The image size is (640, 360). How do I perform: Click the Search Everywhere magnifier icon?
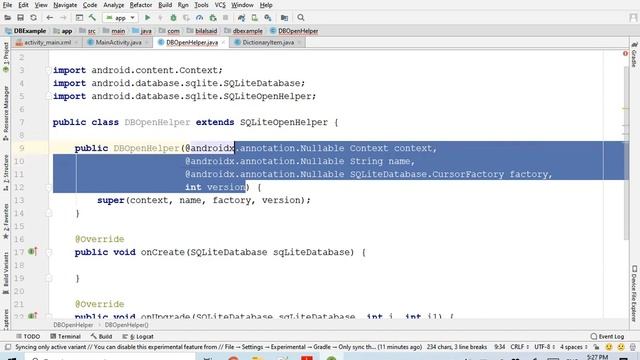(301, 18)
